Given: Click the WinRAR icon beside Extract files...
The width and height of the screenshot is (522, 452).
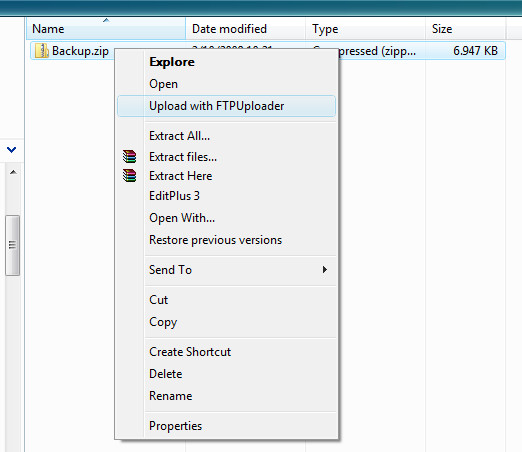Looking at the screenshot, I should 129,156.
